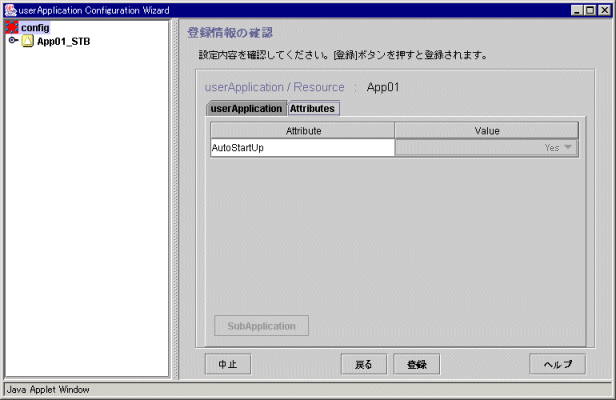
Task: Click the Value column header
Action: (487, 130)
